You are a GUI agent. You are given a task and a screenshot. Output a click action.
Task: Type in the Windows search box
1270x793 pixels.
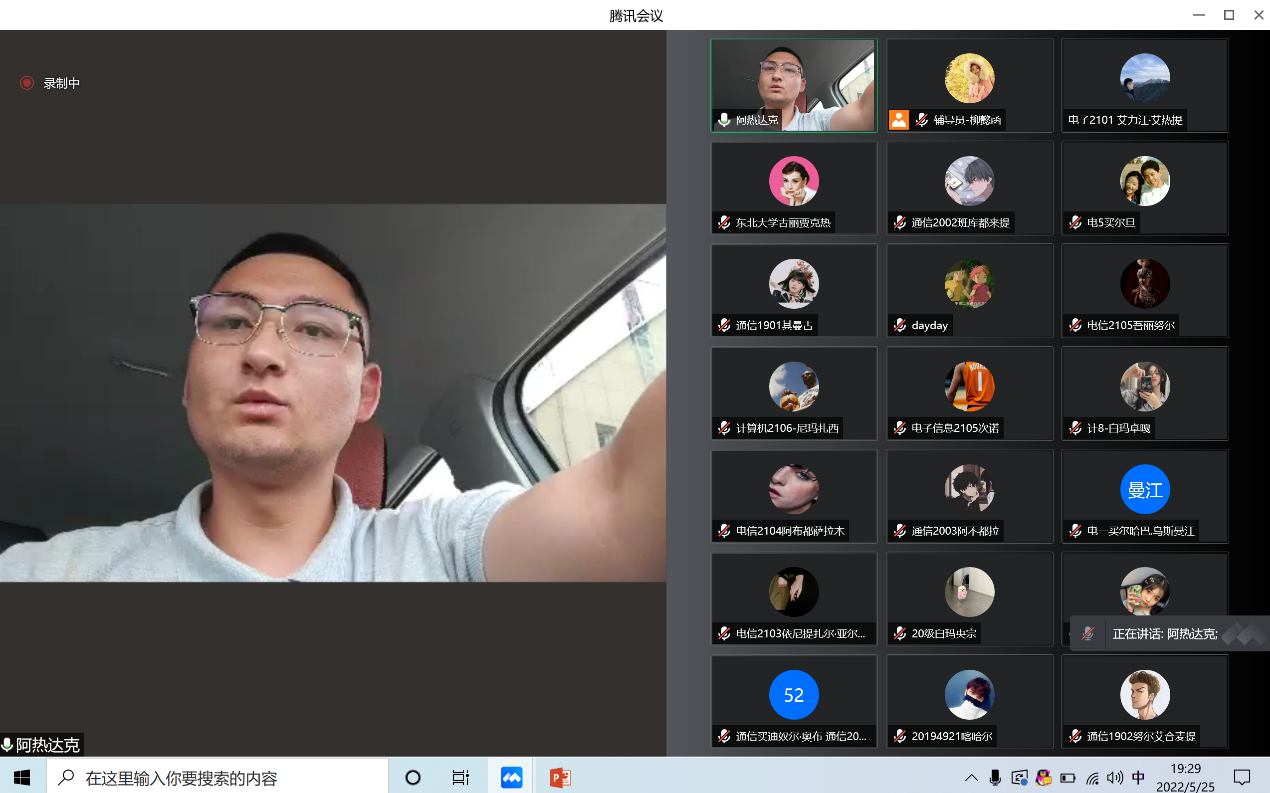pos(220,777)
